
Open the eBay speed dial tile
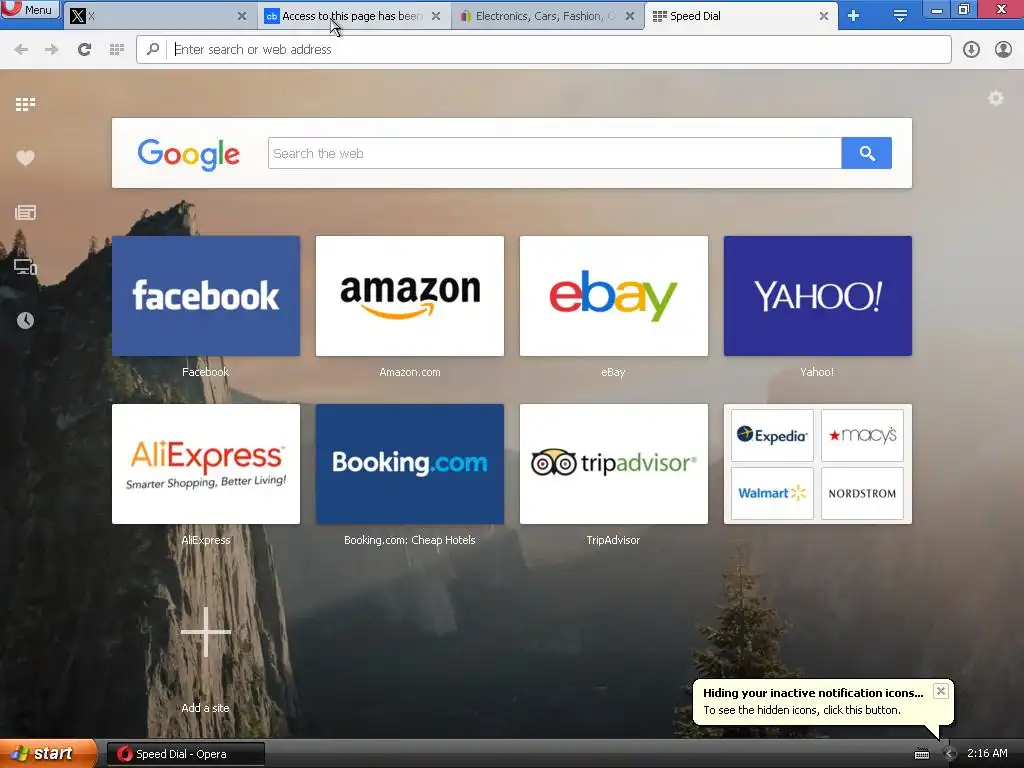[x=613, y=296]
